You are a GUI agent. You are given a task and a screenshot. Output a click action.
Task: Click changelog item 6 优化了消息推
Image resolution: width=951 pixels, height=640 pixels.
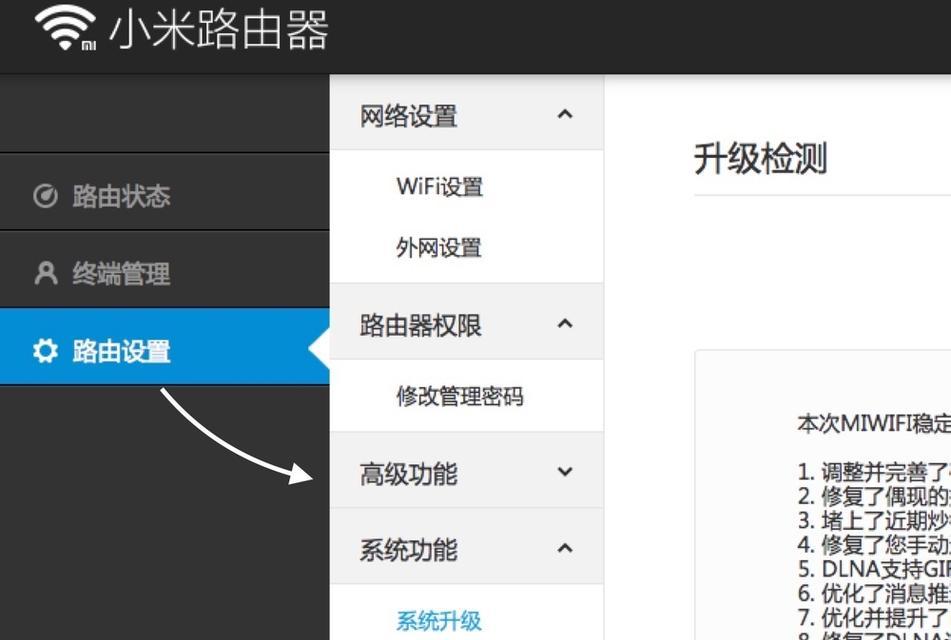tap(874, 593)
